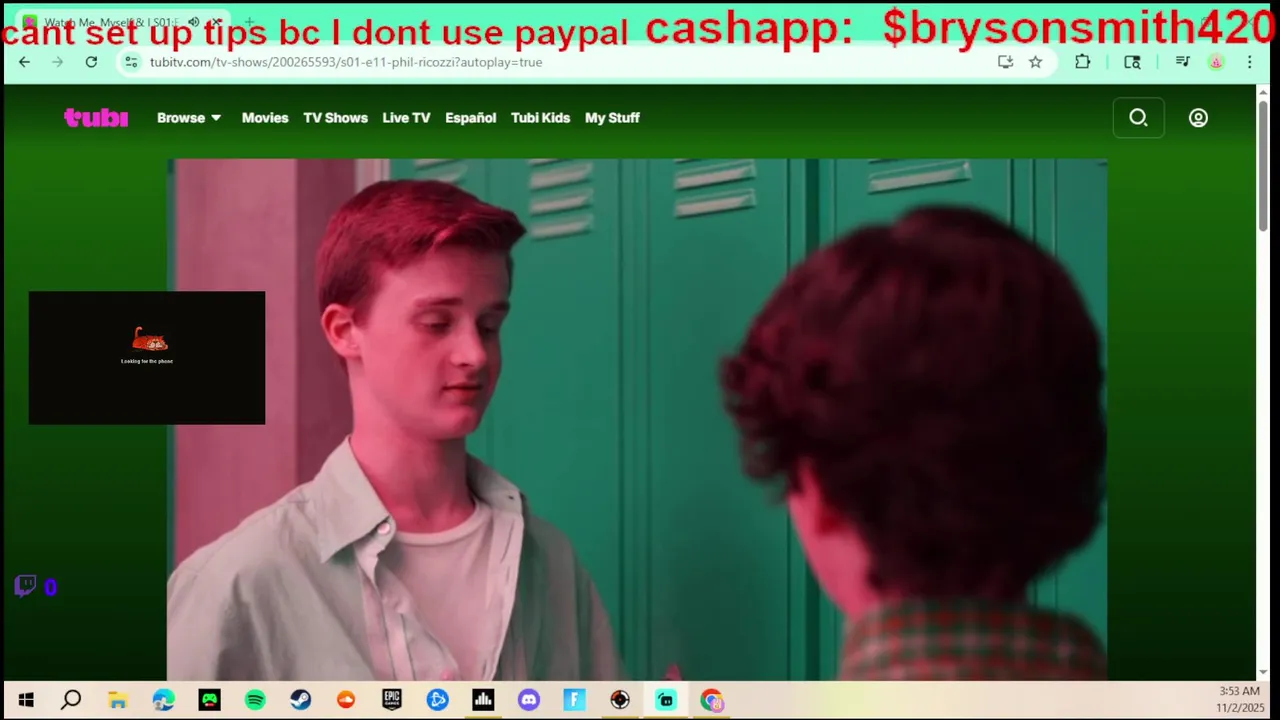Image resolution: width=1280 pixels, height=720 pixels.
Task: Click the Twitch viewer count icon
Action: 26,586
